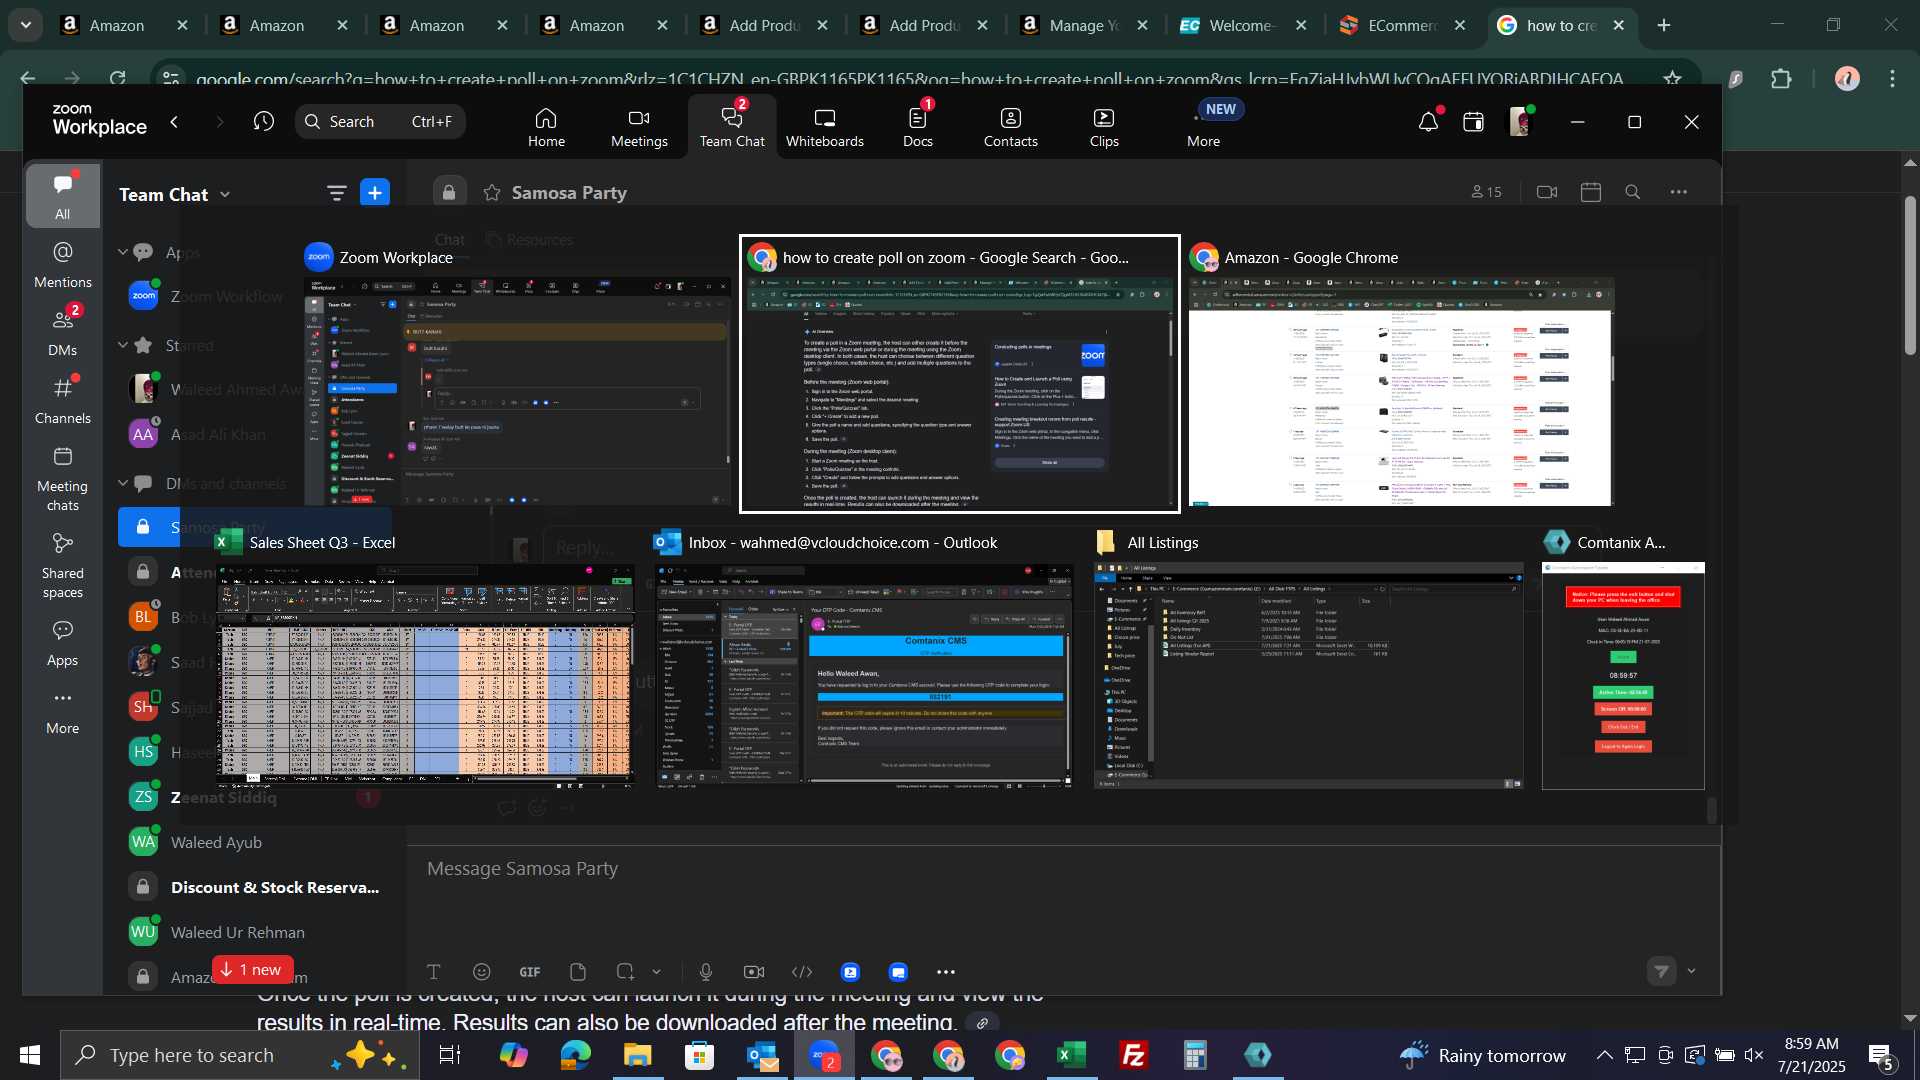Open Mentions in Zoom sidebar
Screen dimensions: 1920x1080
[x=63, y=265]
